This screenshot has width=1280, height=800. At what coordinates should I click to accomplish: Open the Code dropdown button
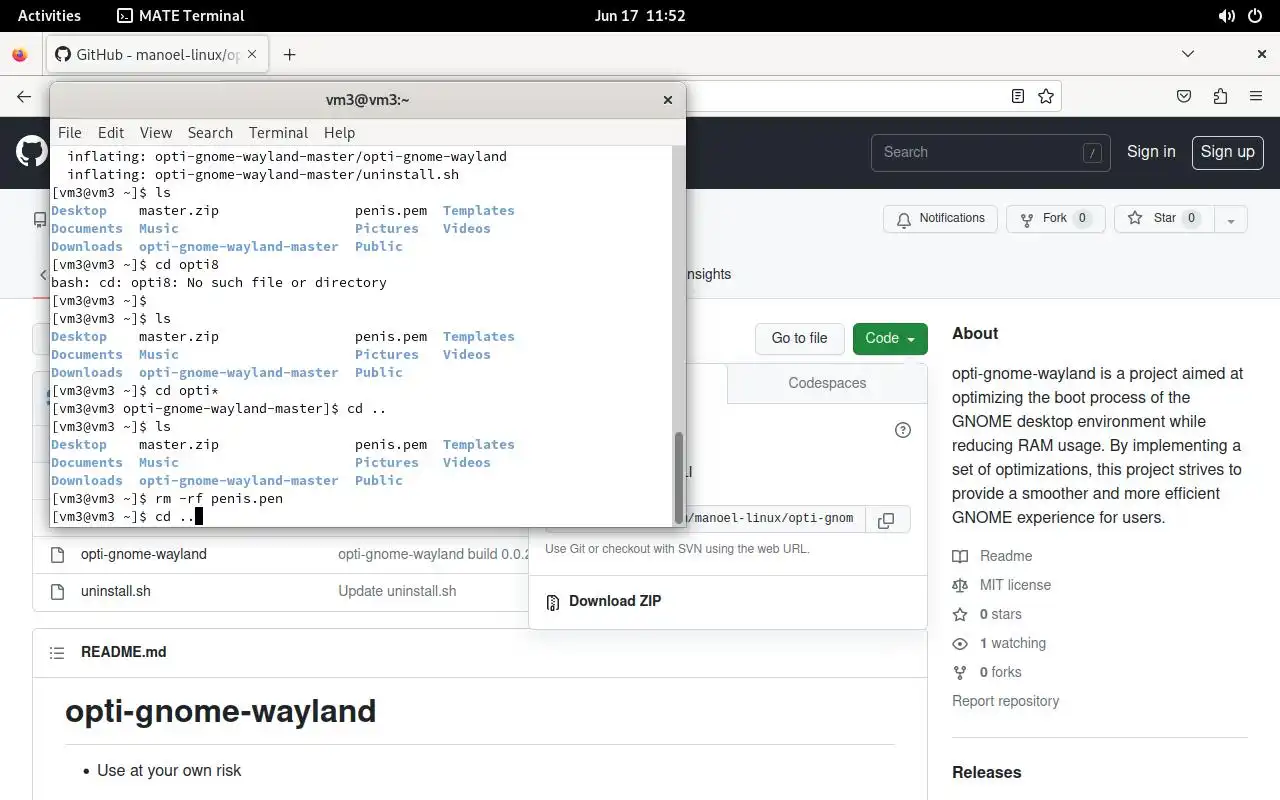pyautogui.click(x=890, y=338)
